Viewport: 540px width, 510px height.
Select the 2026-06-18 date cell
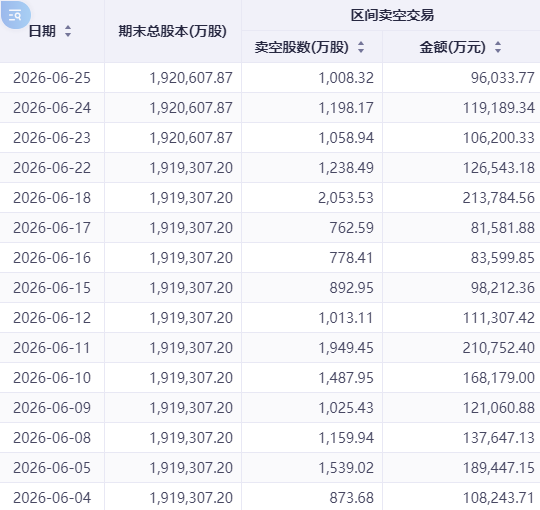tap(52, 198)
